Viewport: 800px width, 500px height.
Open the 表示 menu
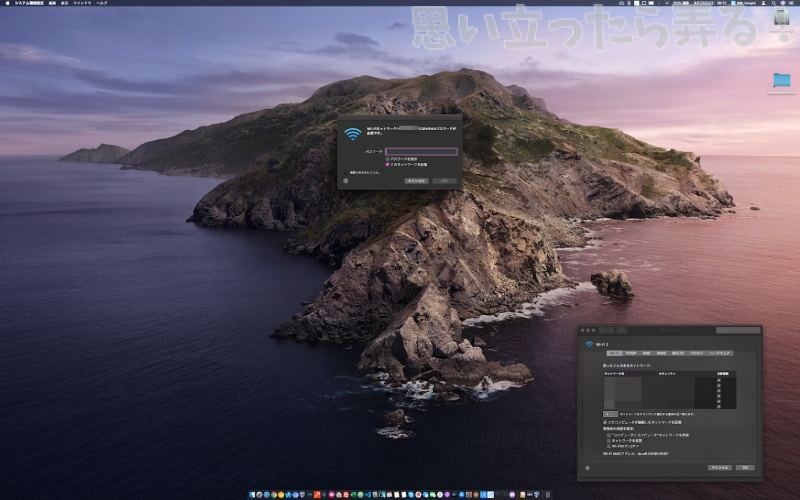coord(64,3)
